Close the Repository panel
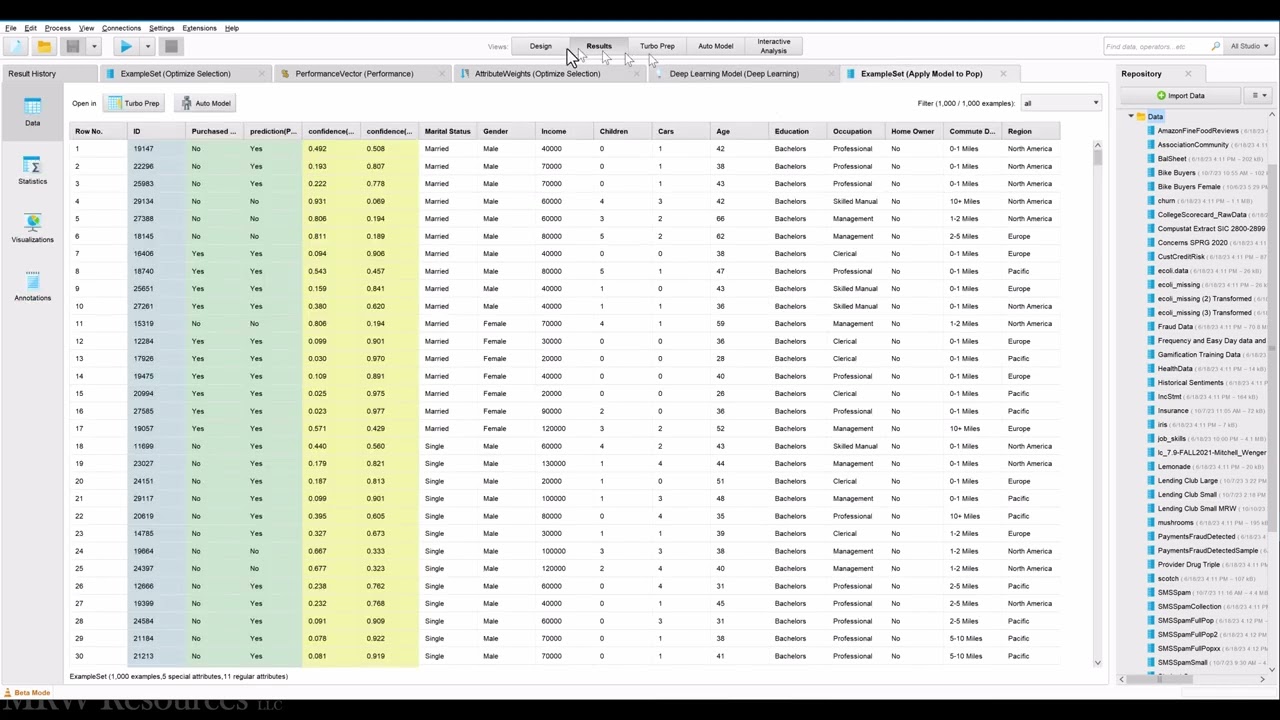1280x720 pixels. click(x=1188, y=74)
